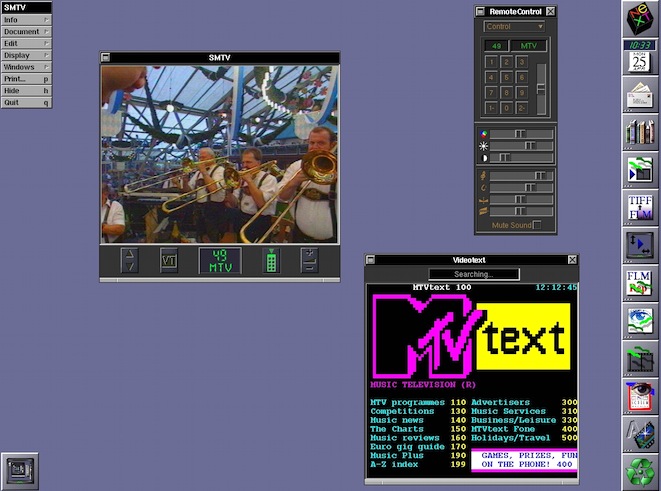Click the 1- tens-digit key on RemoteControl
The height and width of the screenshot is (491, 661).
pyautogui.click(x=491, y=108)
